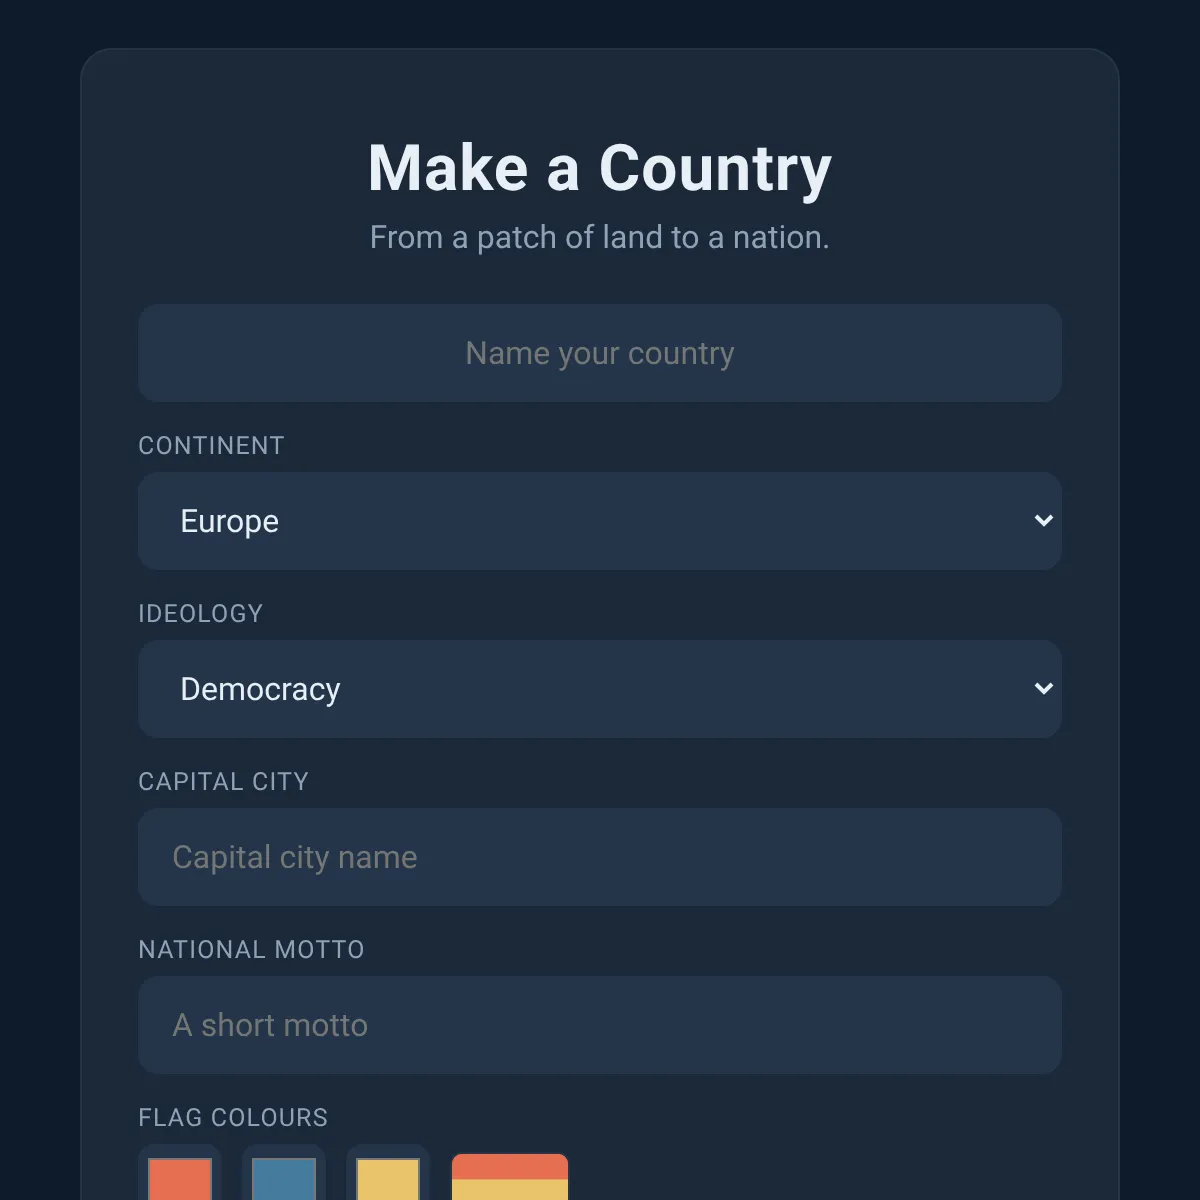Pick the blue flag colour swatch
This screenshot has height=1200, width=1200.
[284, 1179]
